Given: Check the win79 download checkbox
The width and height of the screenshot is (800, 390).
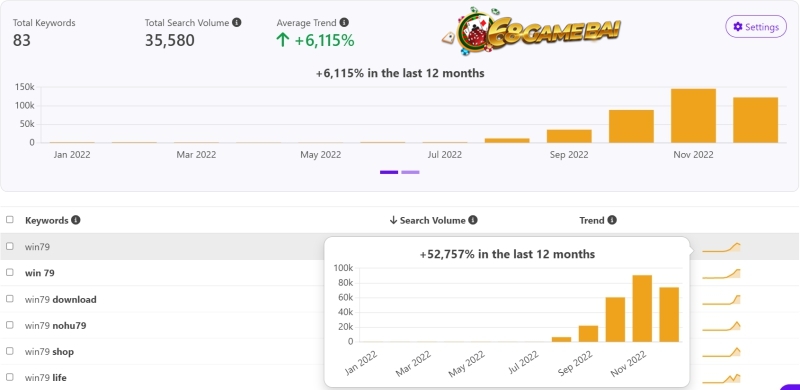Looking at the screenshot, I should pos(10,299).
